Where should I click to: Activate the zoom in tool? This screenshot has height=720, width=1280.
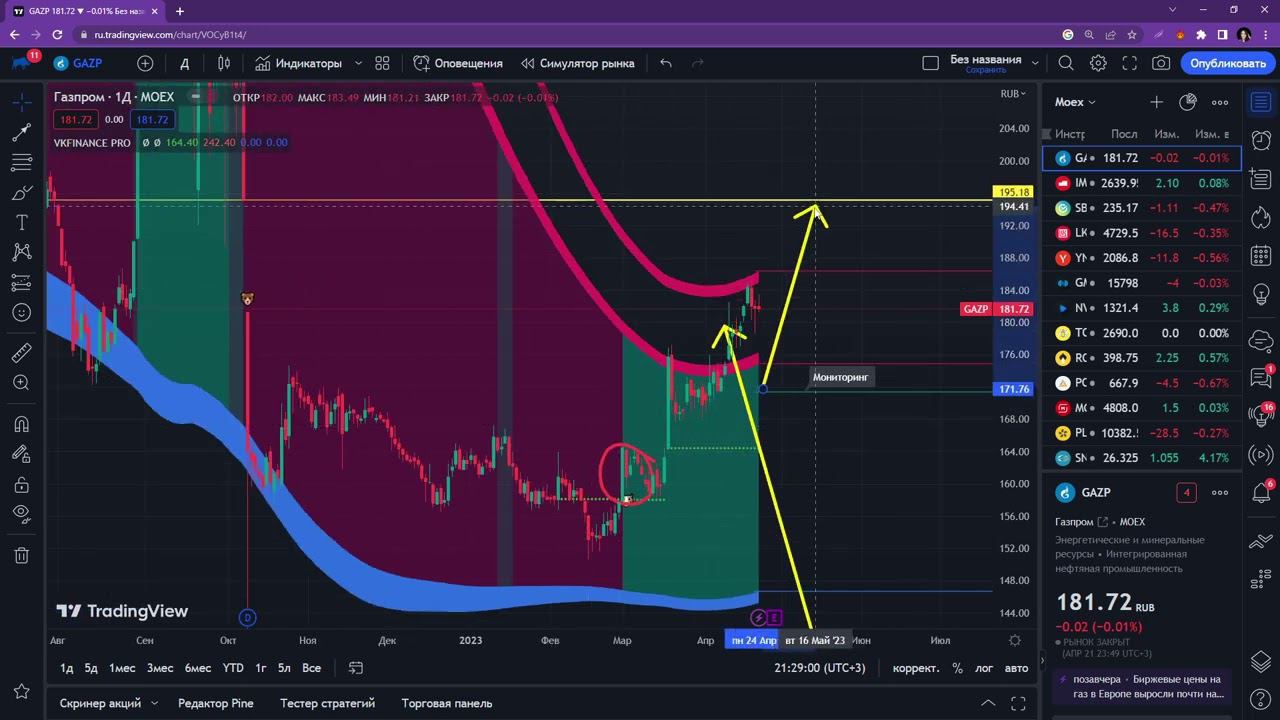coord(22,383)
